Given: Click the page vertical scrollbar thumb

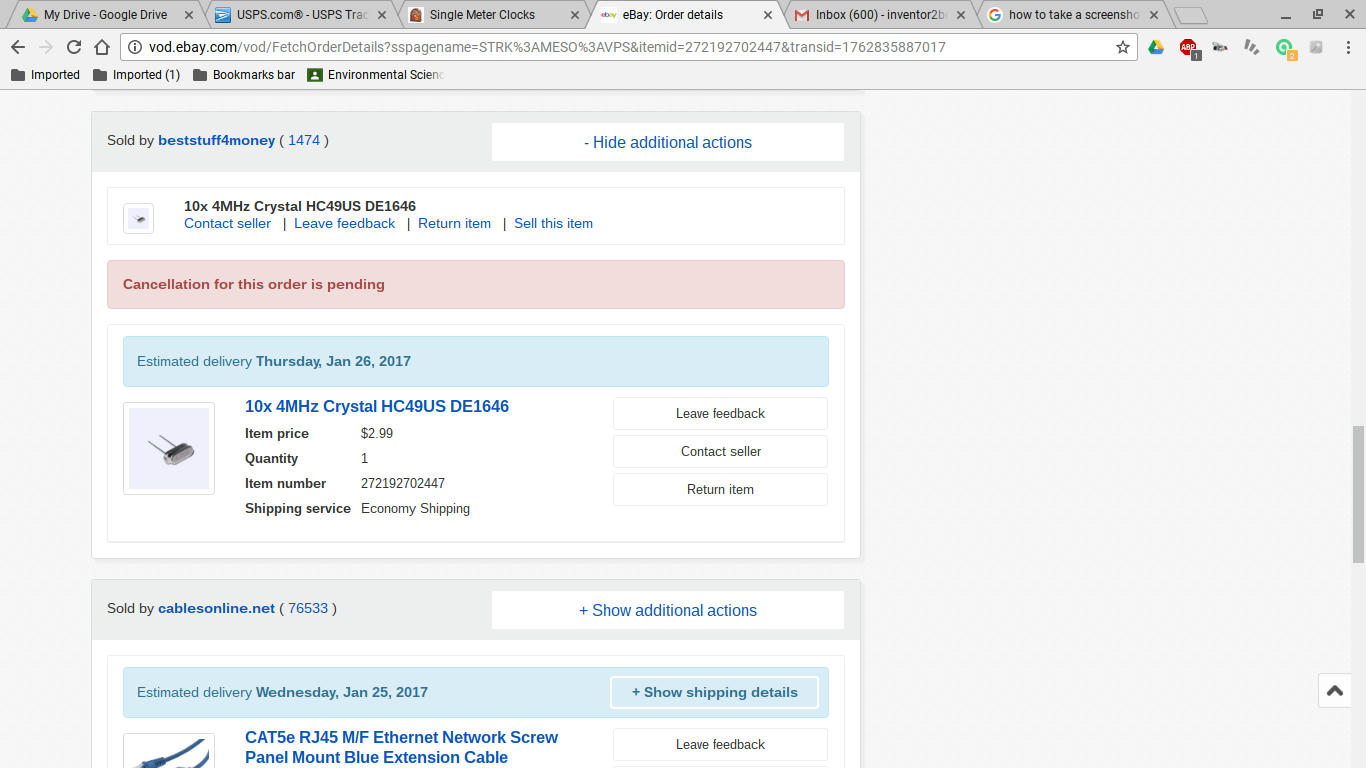Looking at the screenshot, I should click(x=1358, y=494).
